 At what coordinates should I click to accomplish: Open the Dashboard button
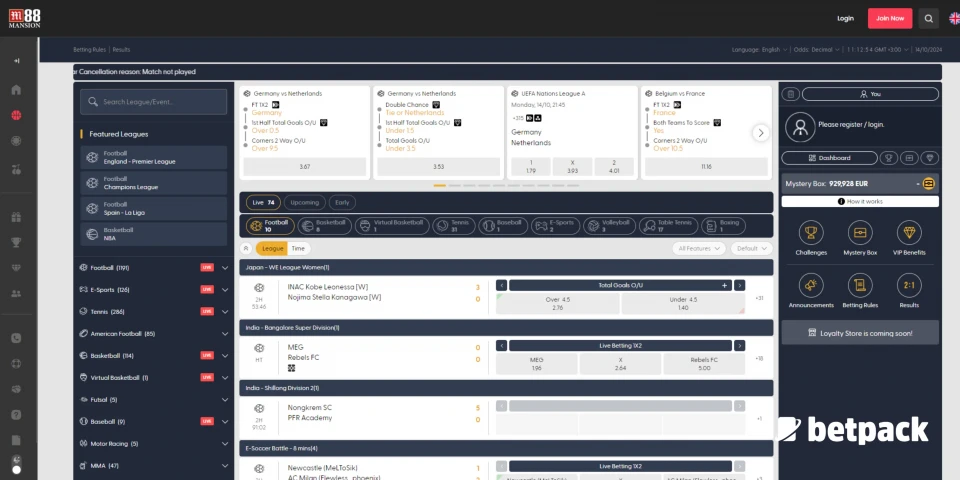pos(829,158)
